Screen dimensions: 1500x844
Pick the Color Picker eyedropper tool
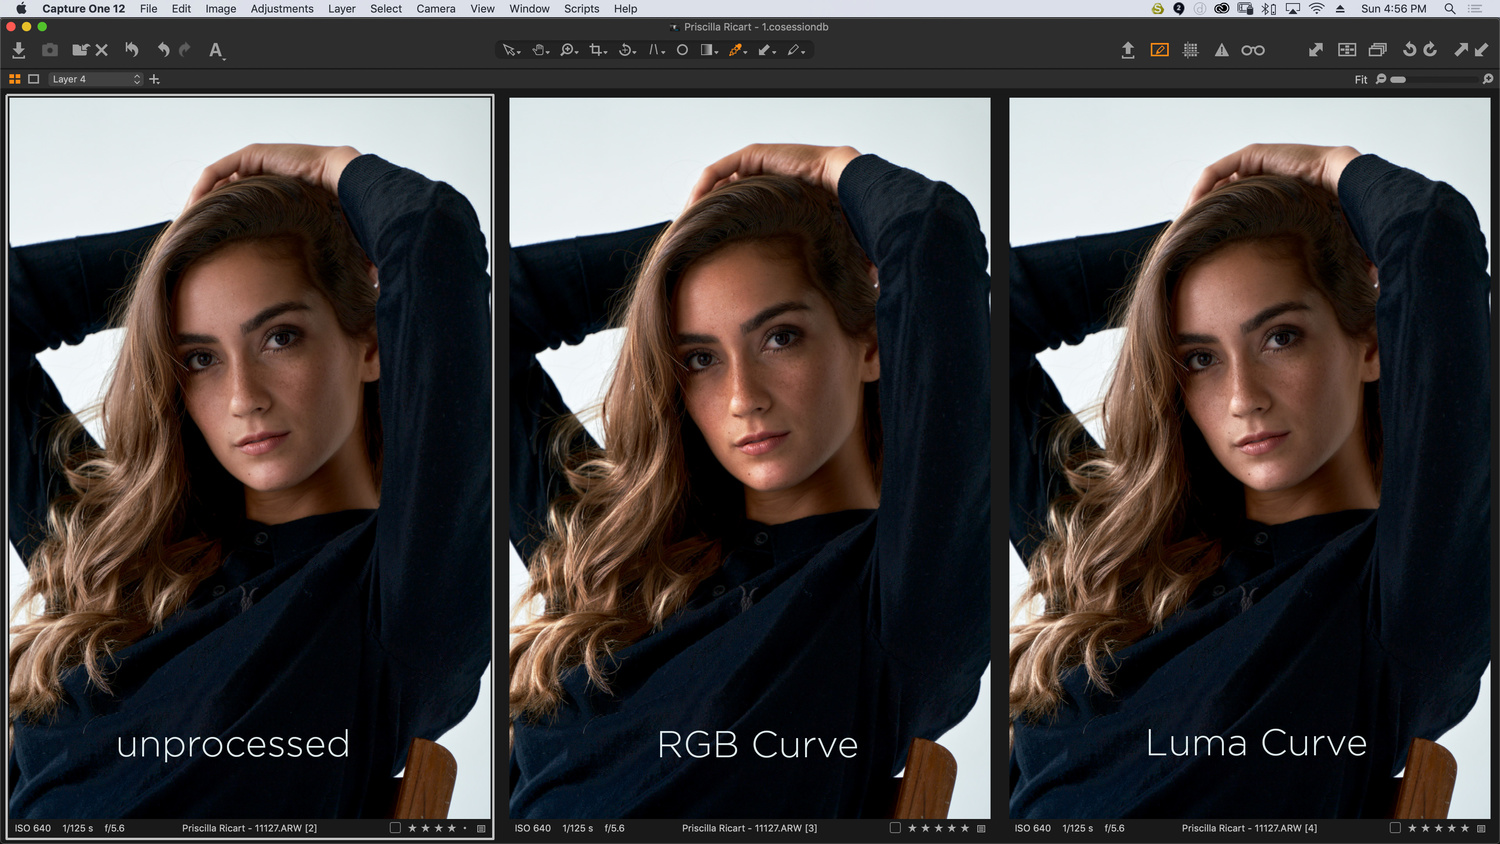click(736, 50)
